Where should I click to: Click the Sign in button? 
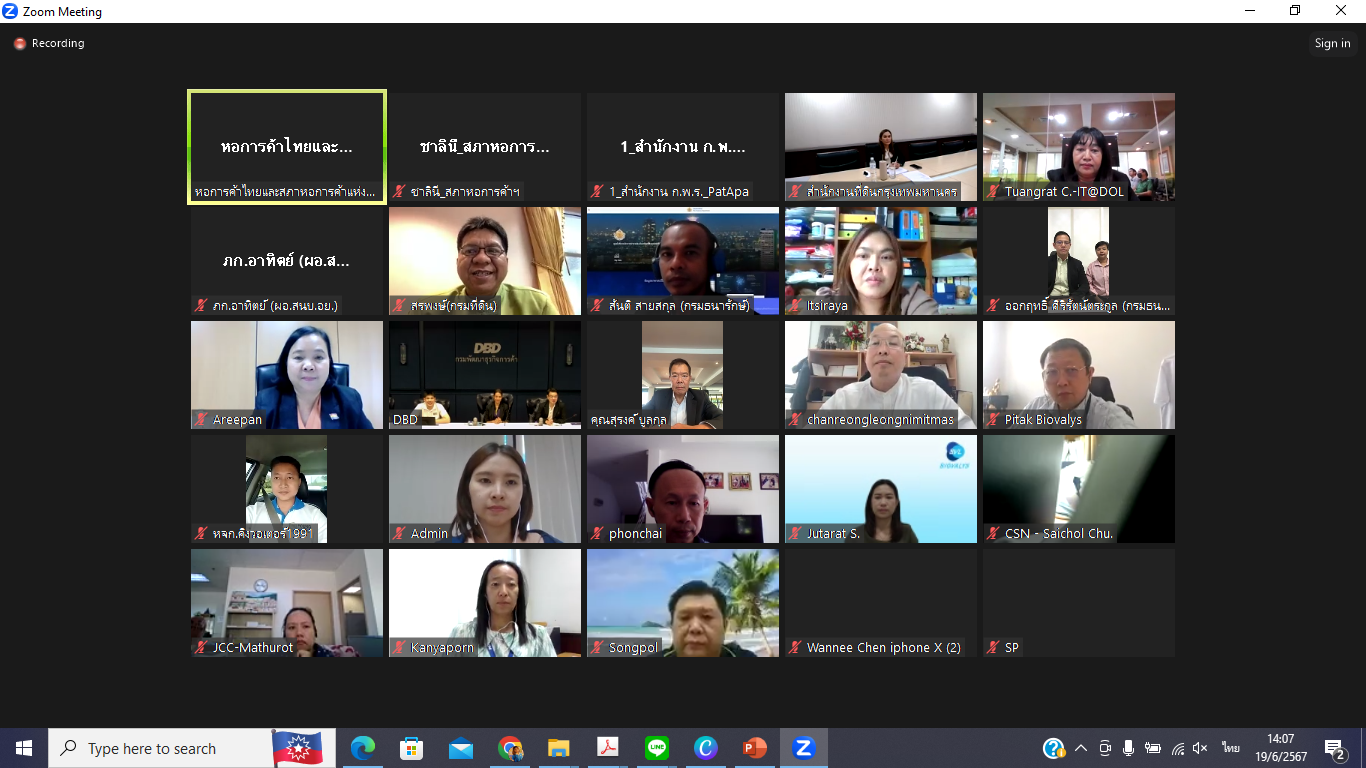[x=1332, y=43]
